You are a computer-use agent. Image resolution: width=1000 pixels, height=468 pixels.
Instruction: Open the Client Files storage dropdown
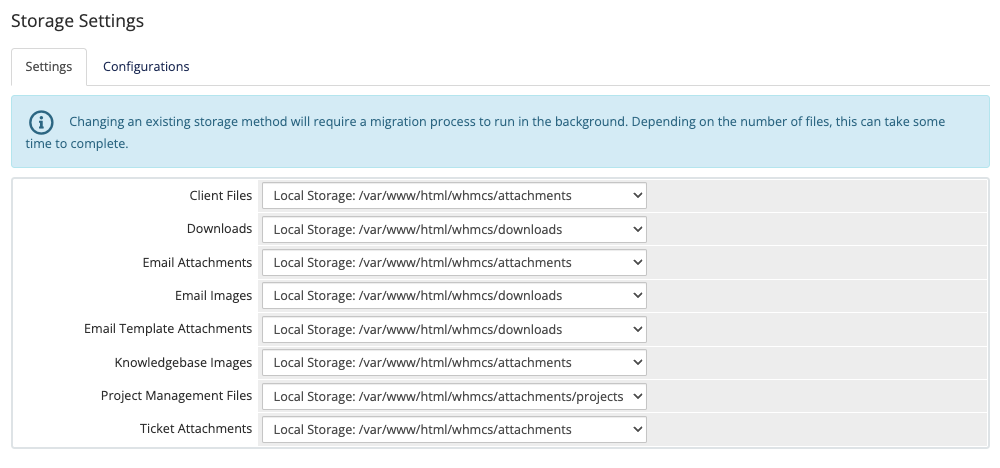454,196
